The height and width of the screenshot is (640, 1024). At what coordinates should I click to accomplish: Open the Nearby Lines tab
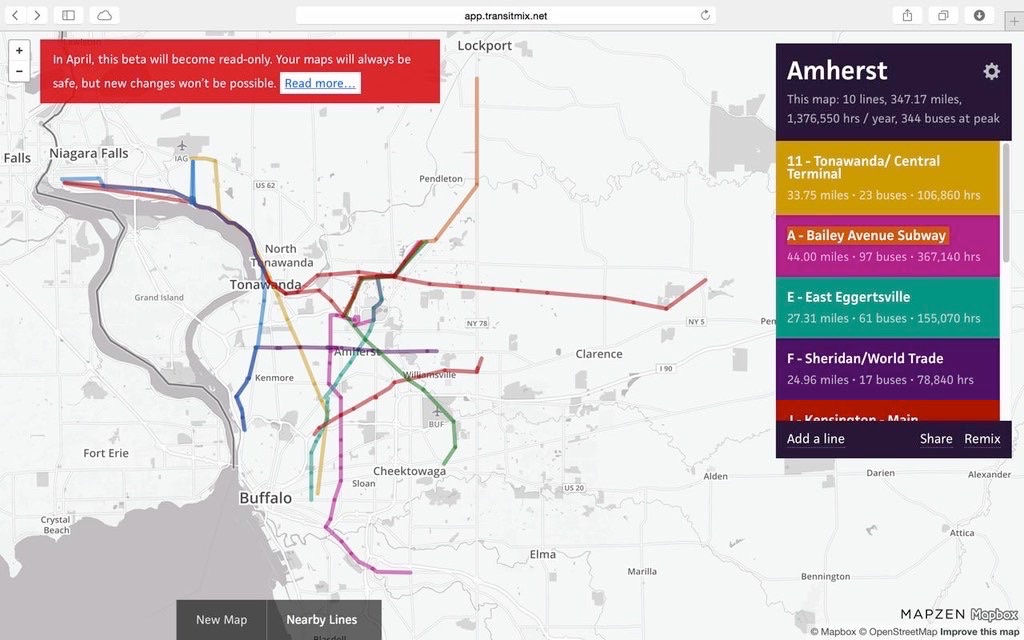click(322, 620)
